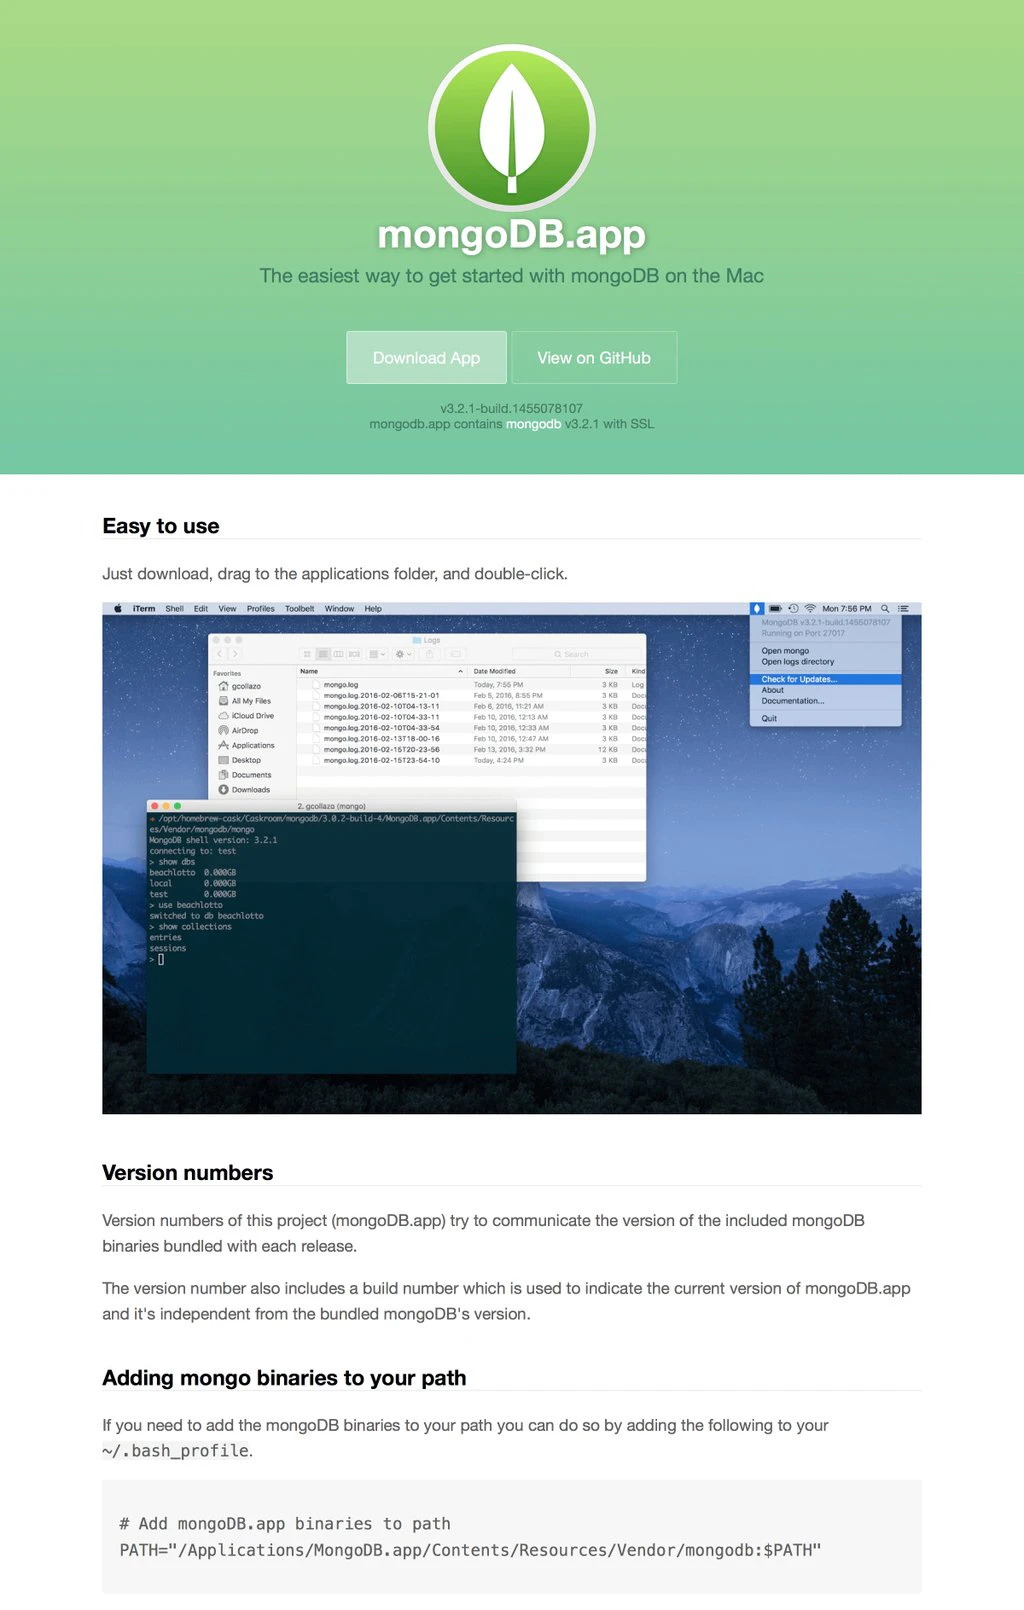
Task: Switch Finder to Cover Flow view
Action: pyautogui.click(x=354, y=654)
